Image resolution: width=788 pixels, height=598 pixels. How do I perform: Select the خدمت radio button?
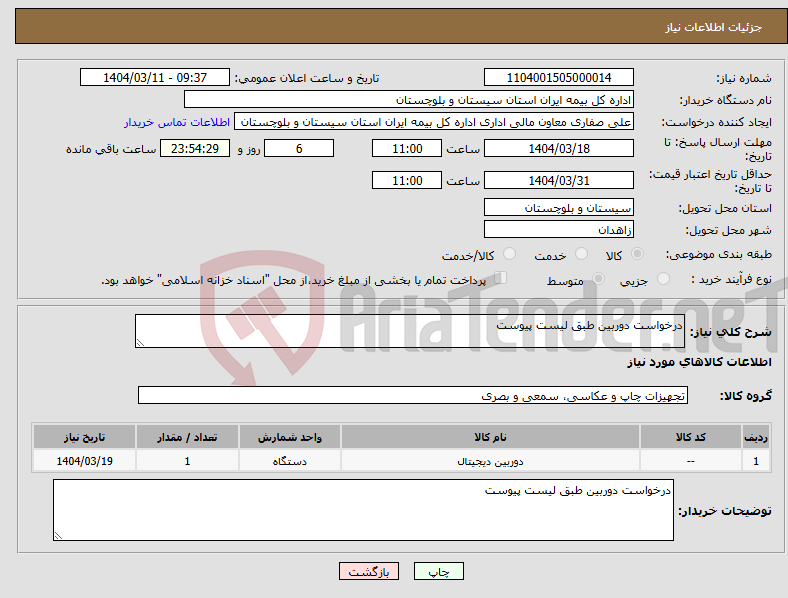point(581,254)
